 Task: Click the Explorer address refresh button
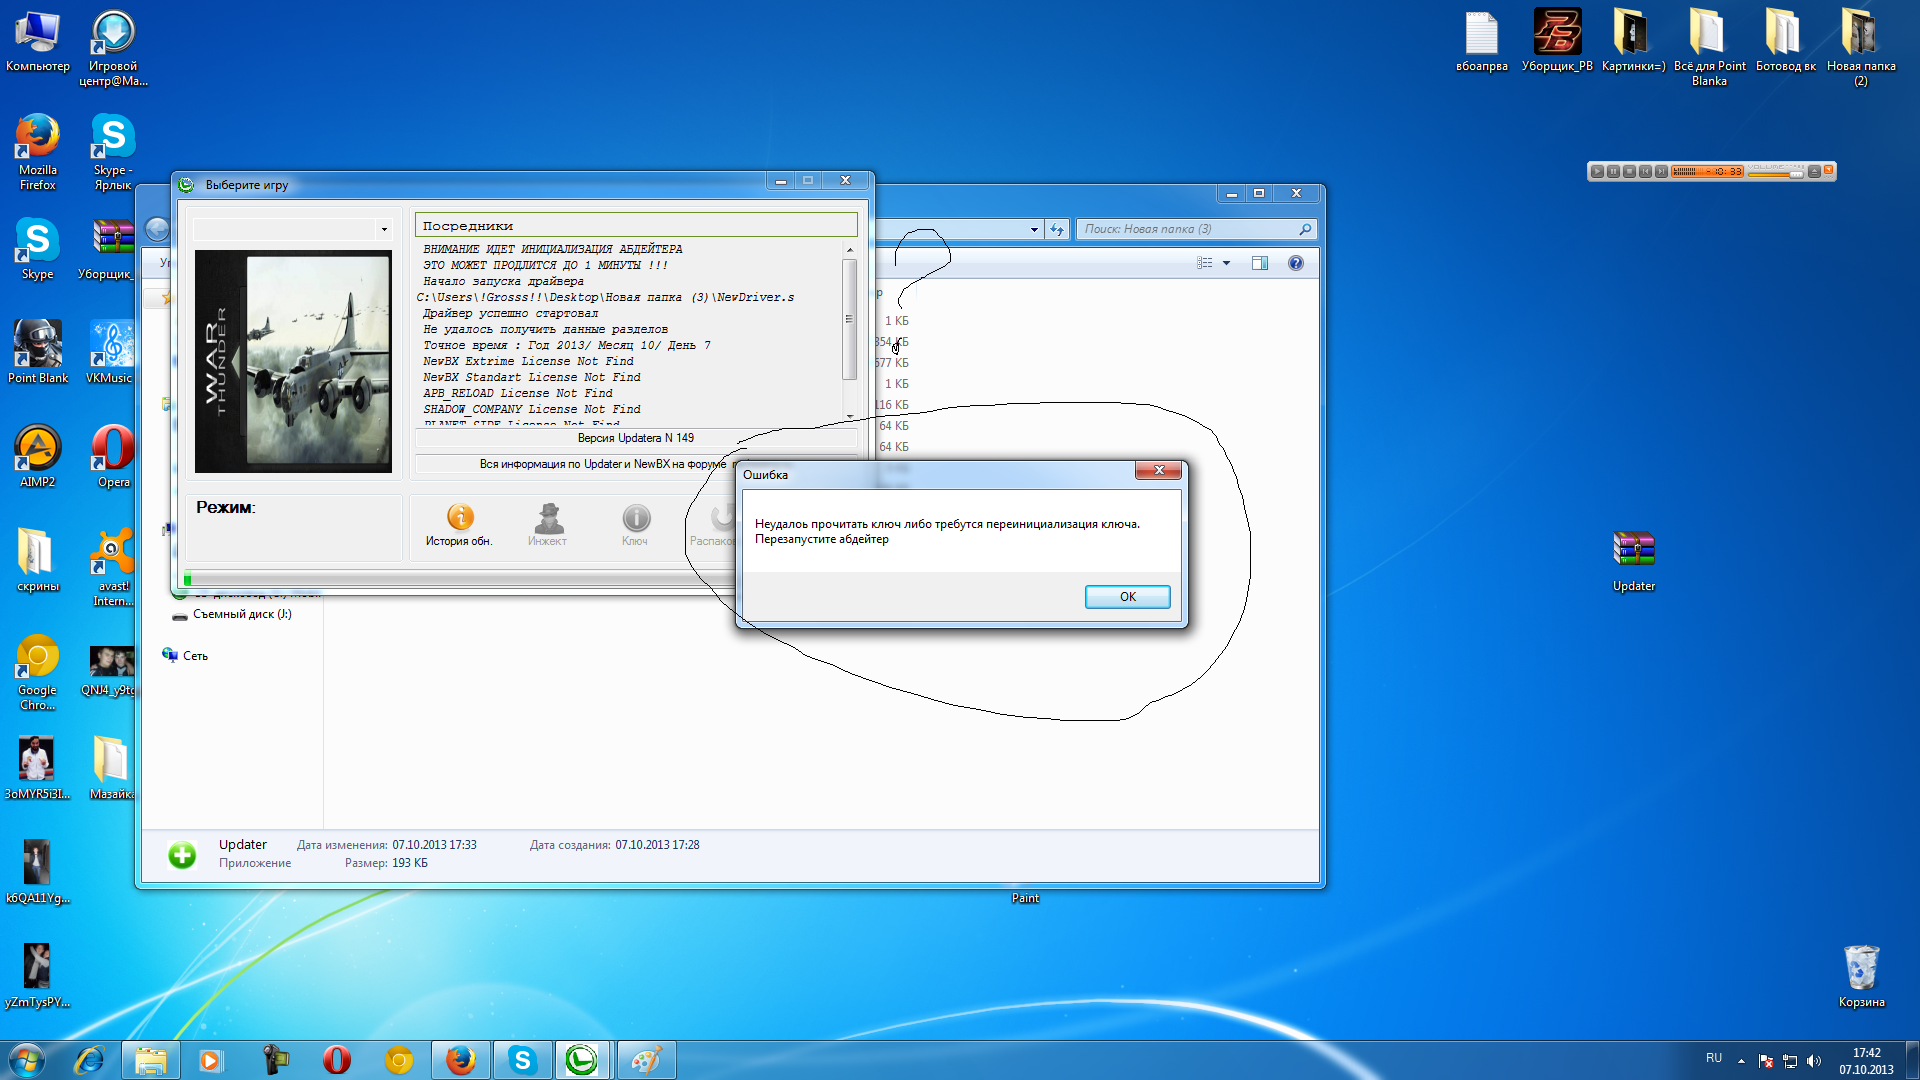coord(1057,229)
